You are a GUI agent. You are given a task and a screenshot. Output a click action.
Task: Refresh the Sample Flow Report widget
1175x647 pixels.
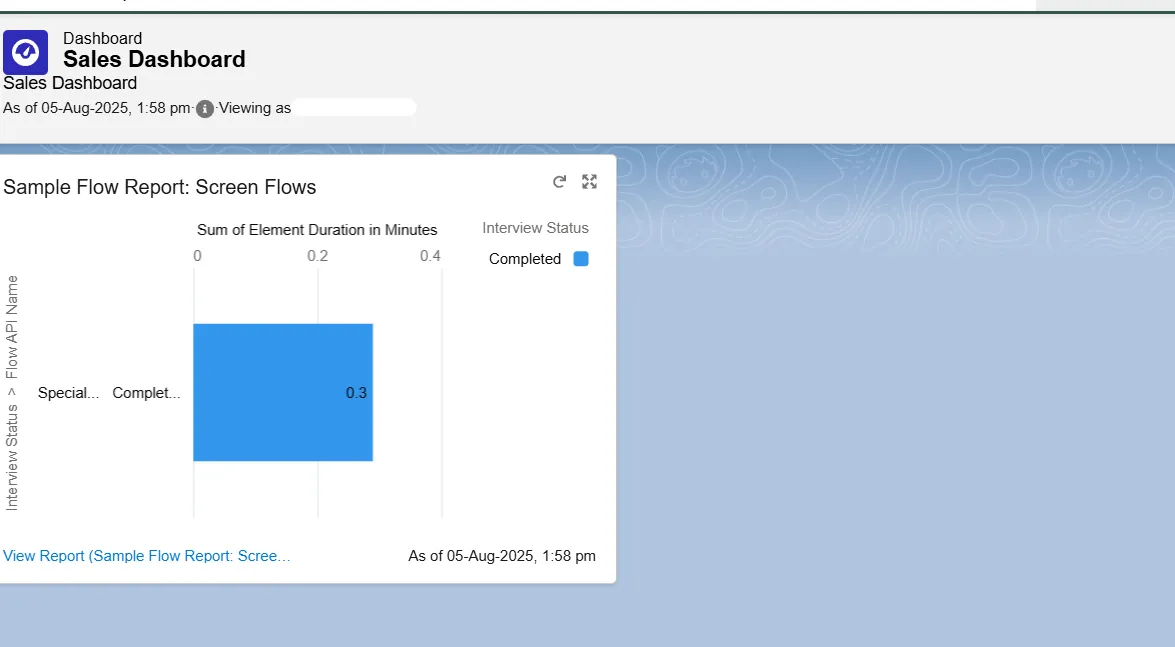coord(559,182)
